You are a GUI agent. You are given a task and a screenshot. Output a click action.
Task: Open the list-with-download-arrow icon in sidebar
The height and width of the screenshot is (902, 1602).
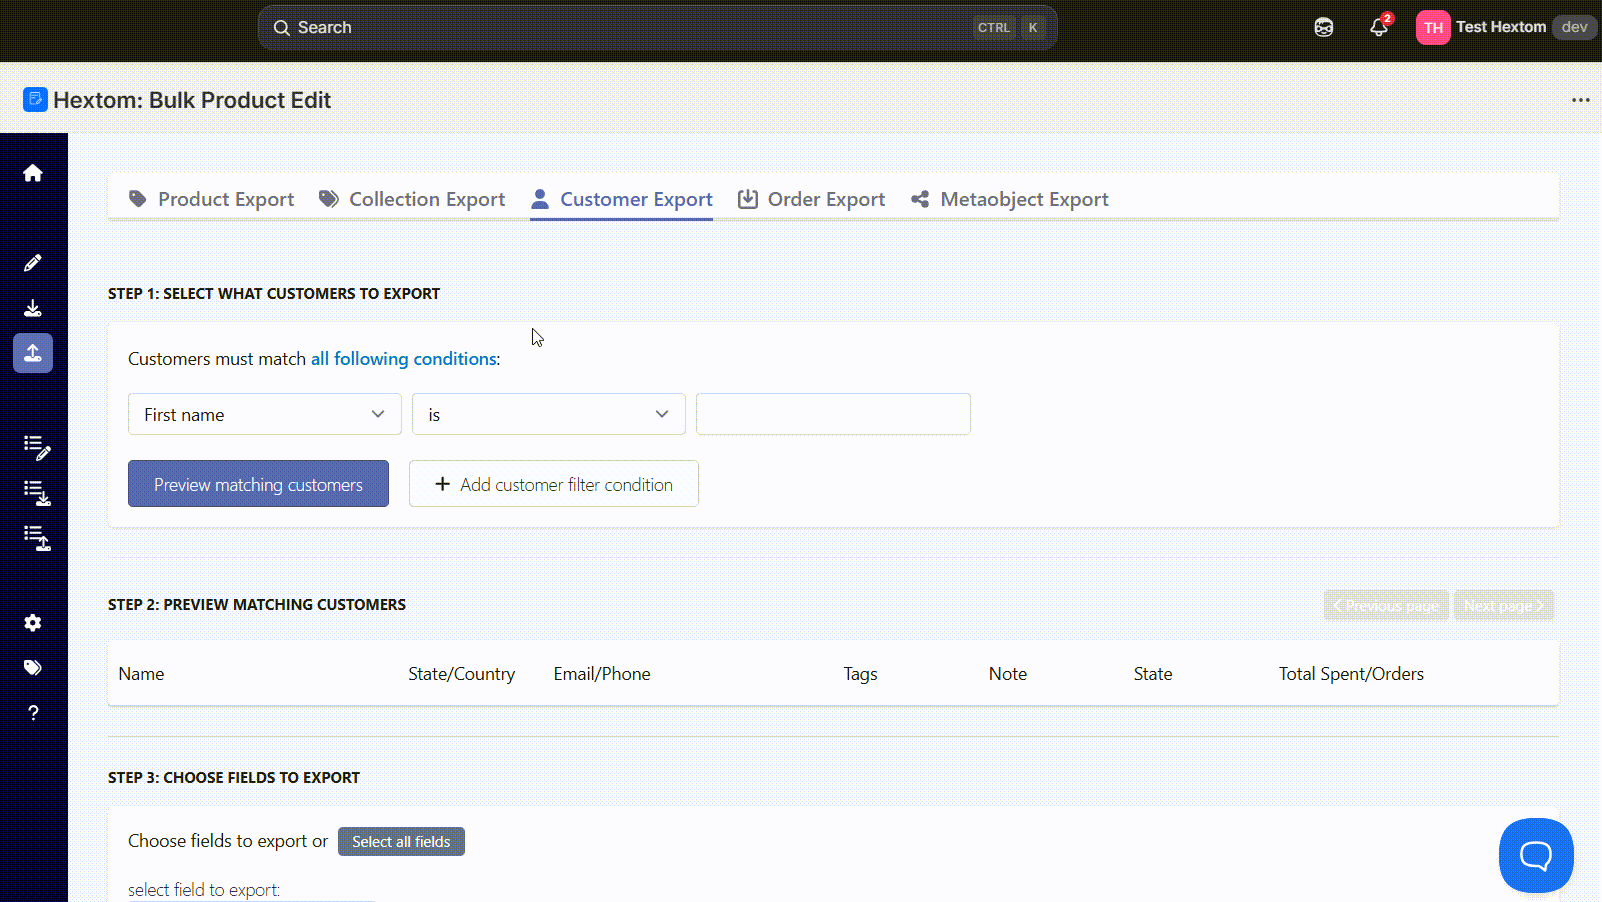[x=37, y=492]
